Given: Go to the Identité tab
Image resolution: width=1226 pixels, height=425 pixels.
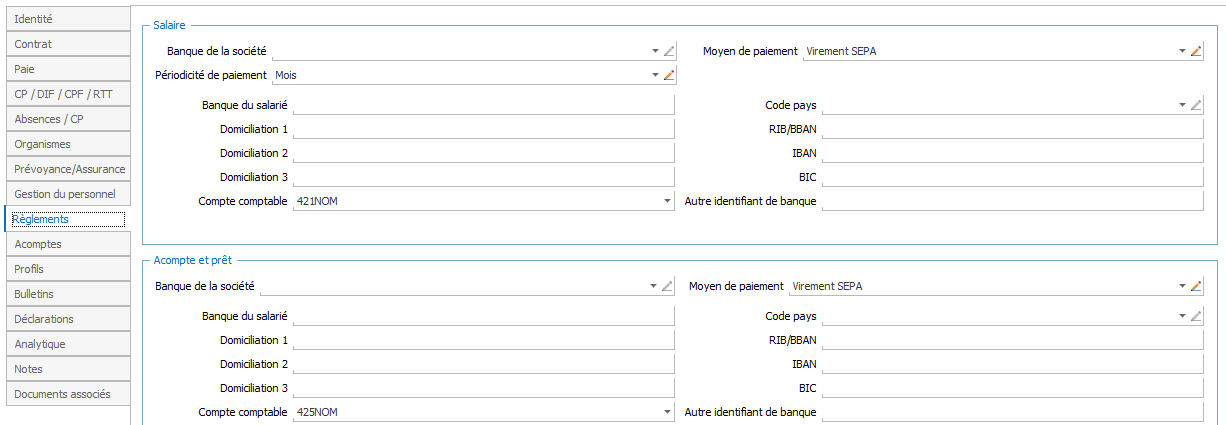Looking at the screenshot, I should [67, 19].
